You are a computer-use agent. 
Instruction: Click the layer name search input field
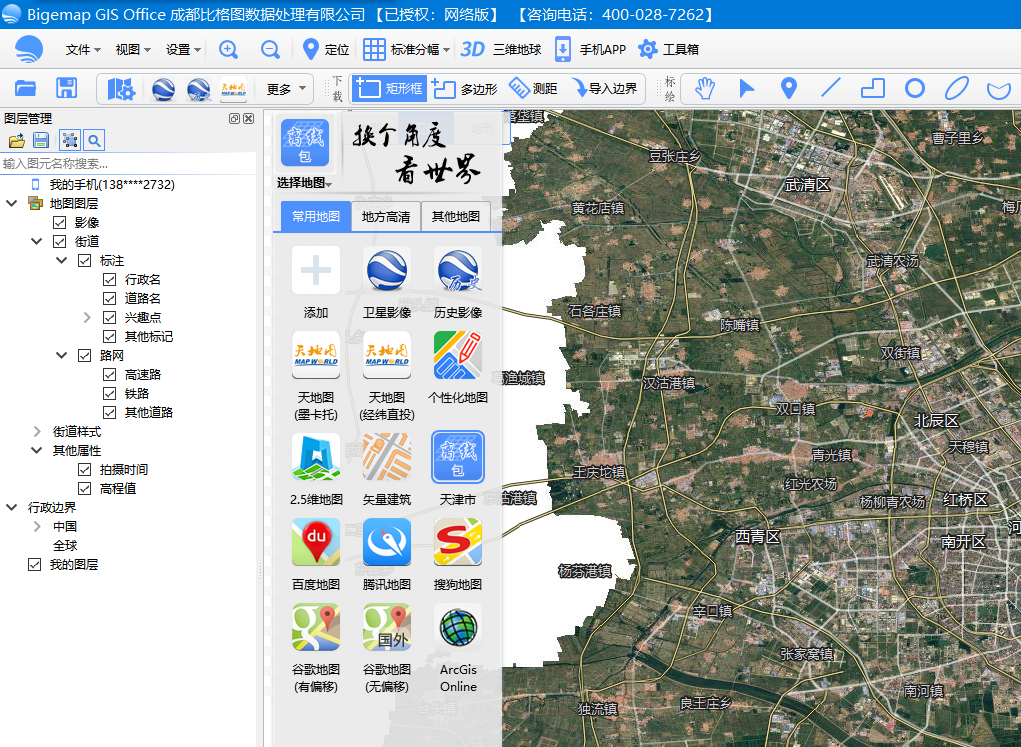(x=128, y=163)
